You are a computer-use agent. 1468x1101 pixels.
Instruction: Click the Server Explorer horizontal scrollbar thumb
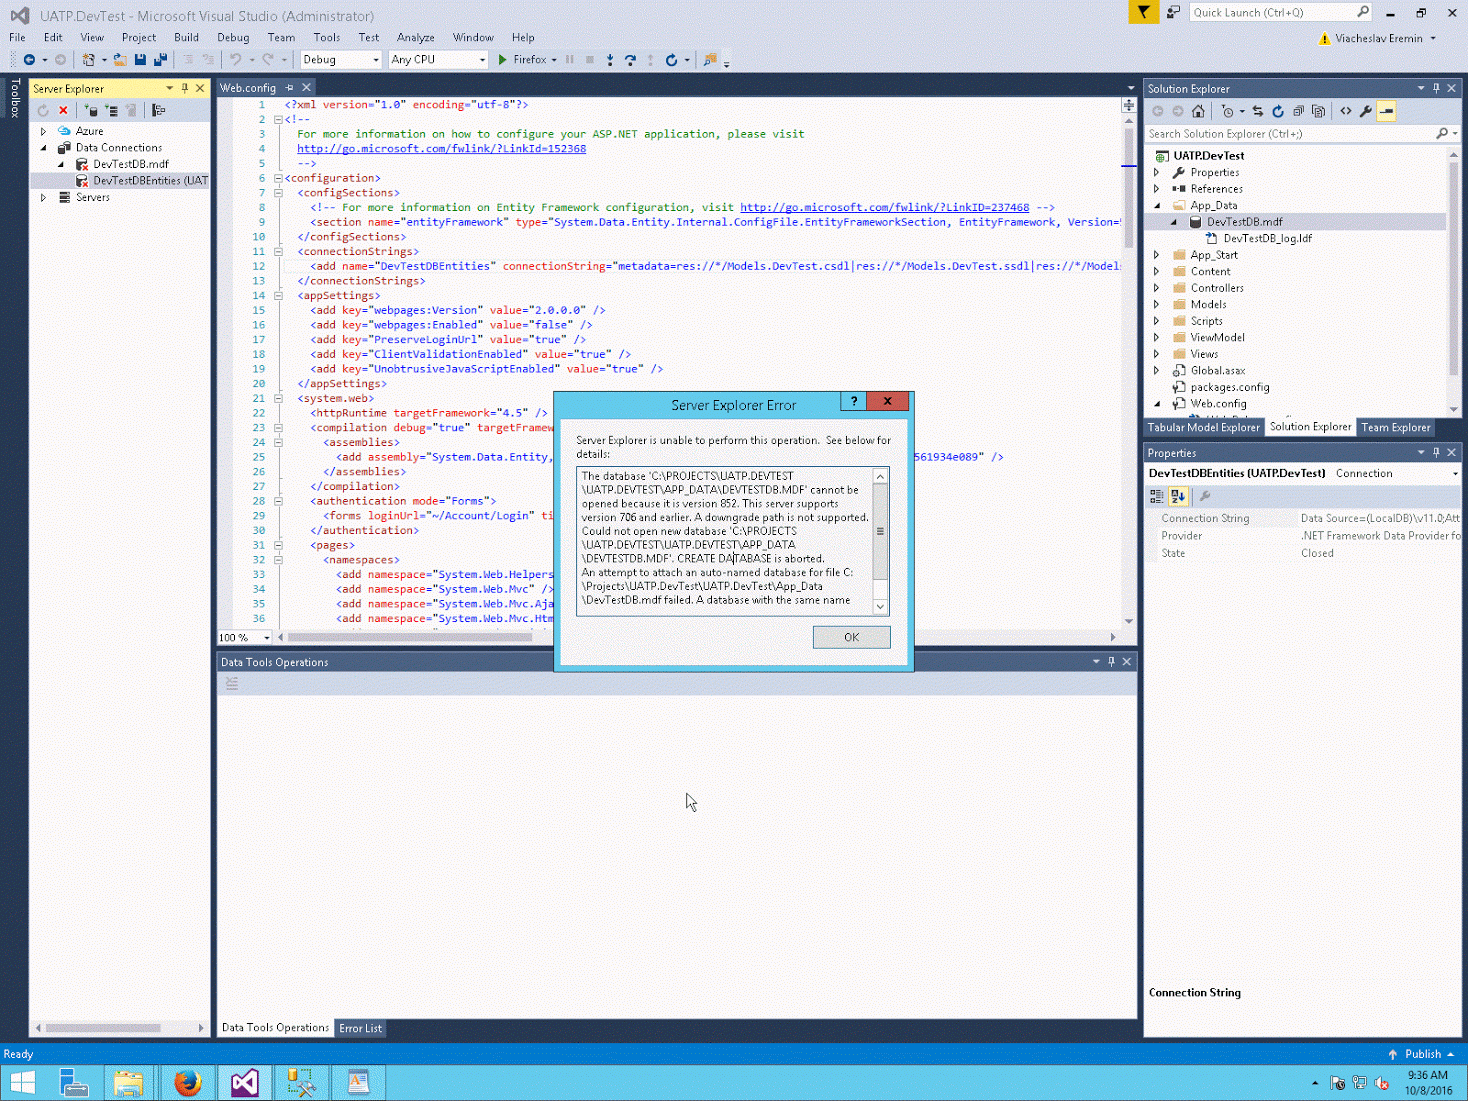click(x=103, y=1028)
